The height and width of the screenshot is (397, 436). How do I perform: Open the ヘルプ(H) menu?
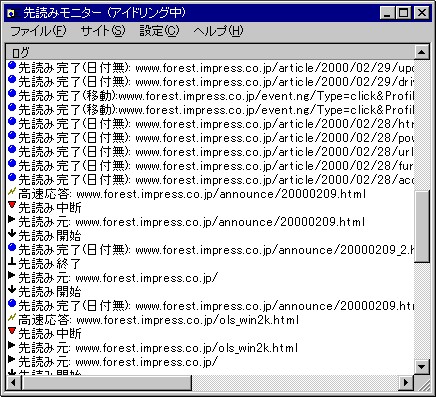pos(218,31)
